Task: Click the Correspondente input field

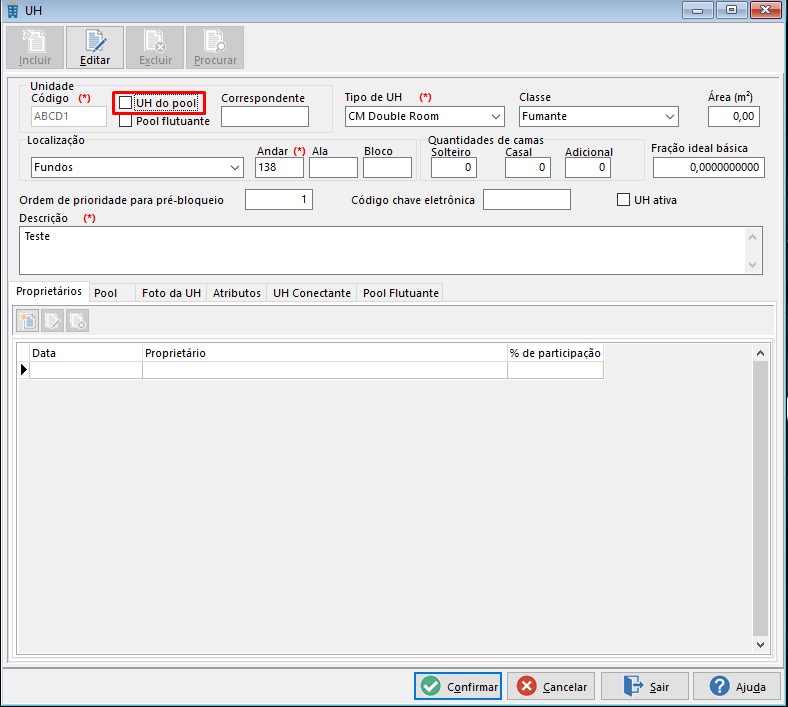Action: click(x=265, y=117)
